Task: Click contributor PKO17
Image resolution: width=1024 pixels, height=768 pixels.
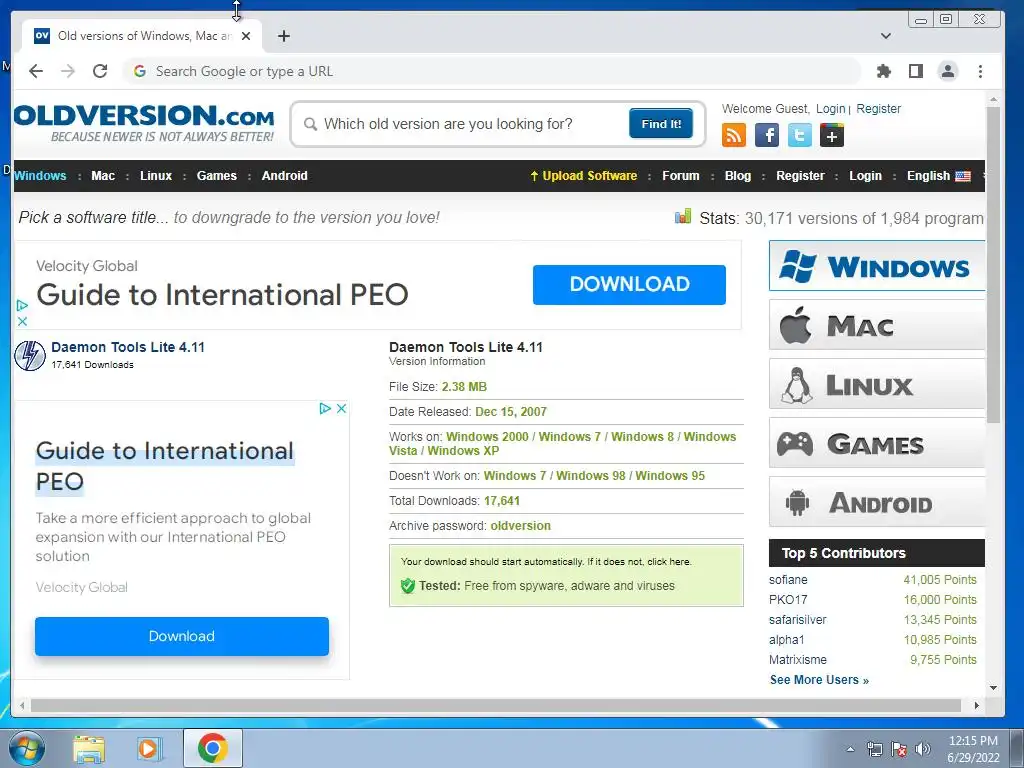Action: click(788, 600)
